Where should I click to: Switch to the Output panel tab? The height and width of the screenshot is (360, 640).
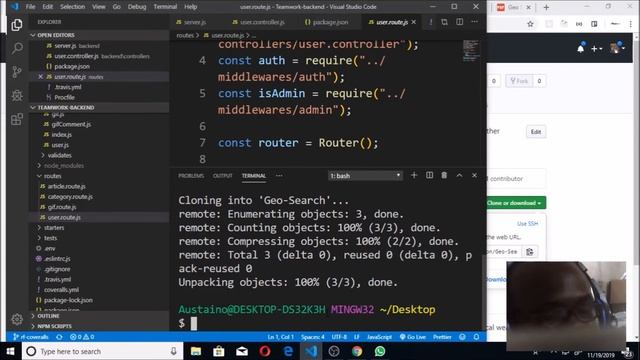222,176
